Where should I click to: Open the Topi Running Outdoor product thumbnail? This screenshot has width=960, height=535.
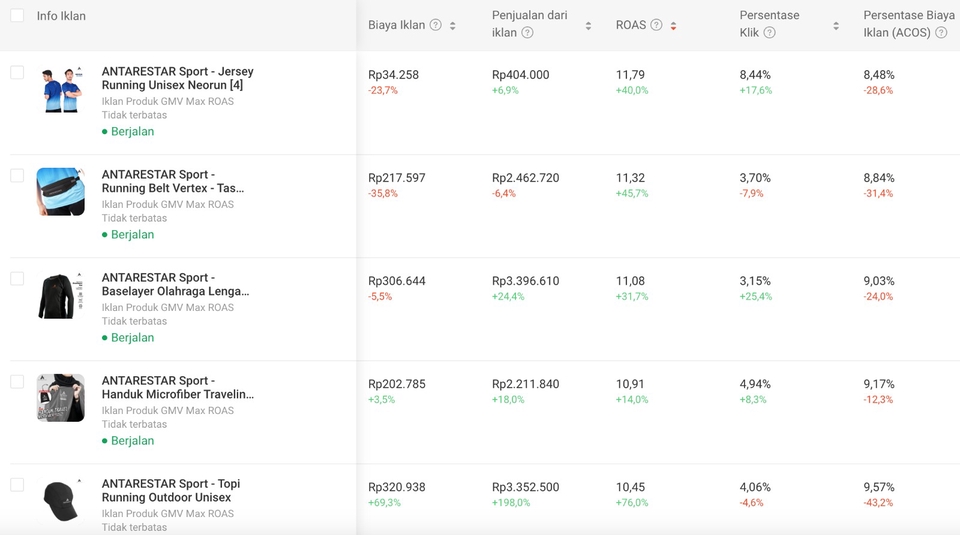click(x=61, y=501)
